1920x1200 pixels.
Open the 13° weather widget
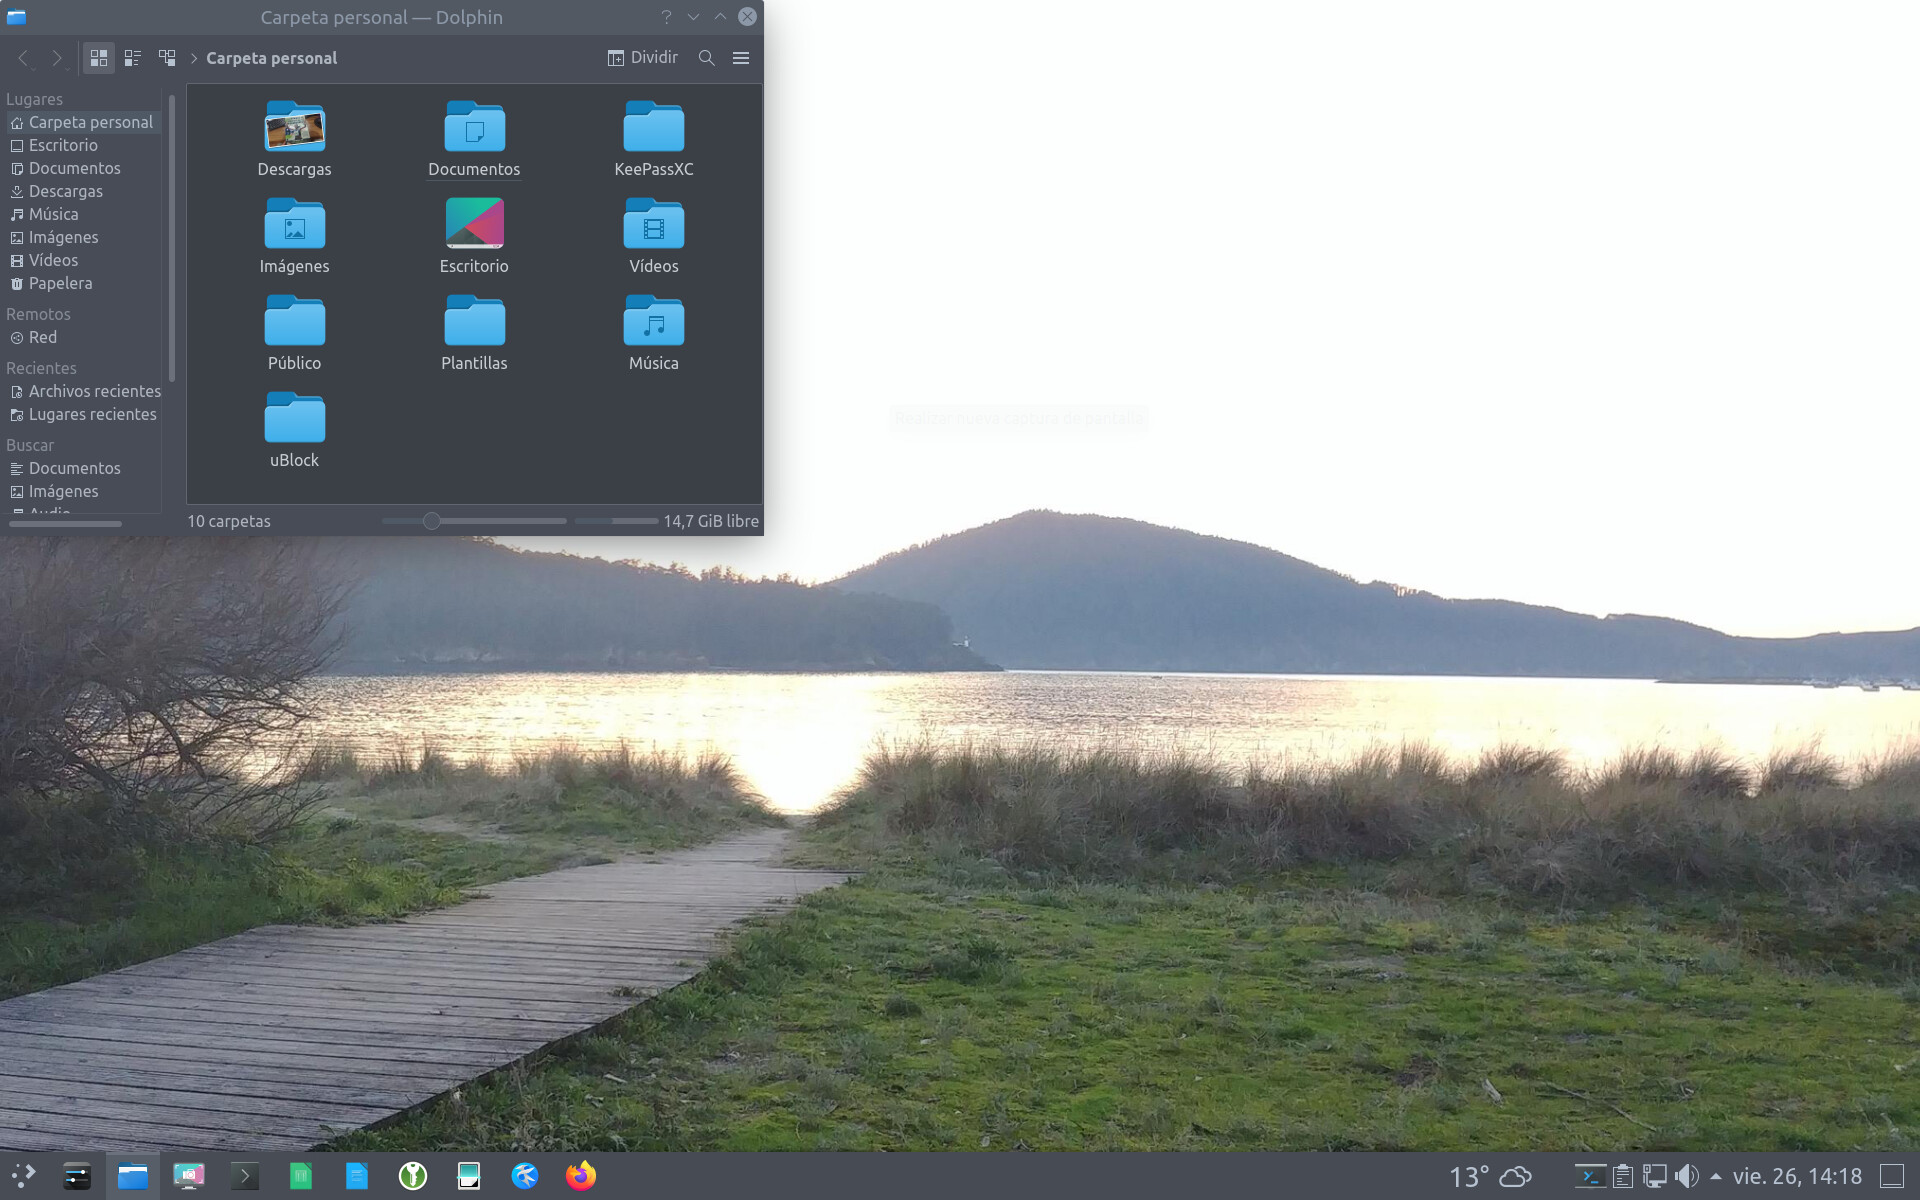pyautogui.click(x=1490, y=1176)
